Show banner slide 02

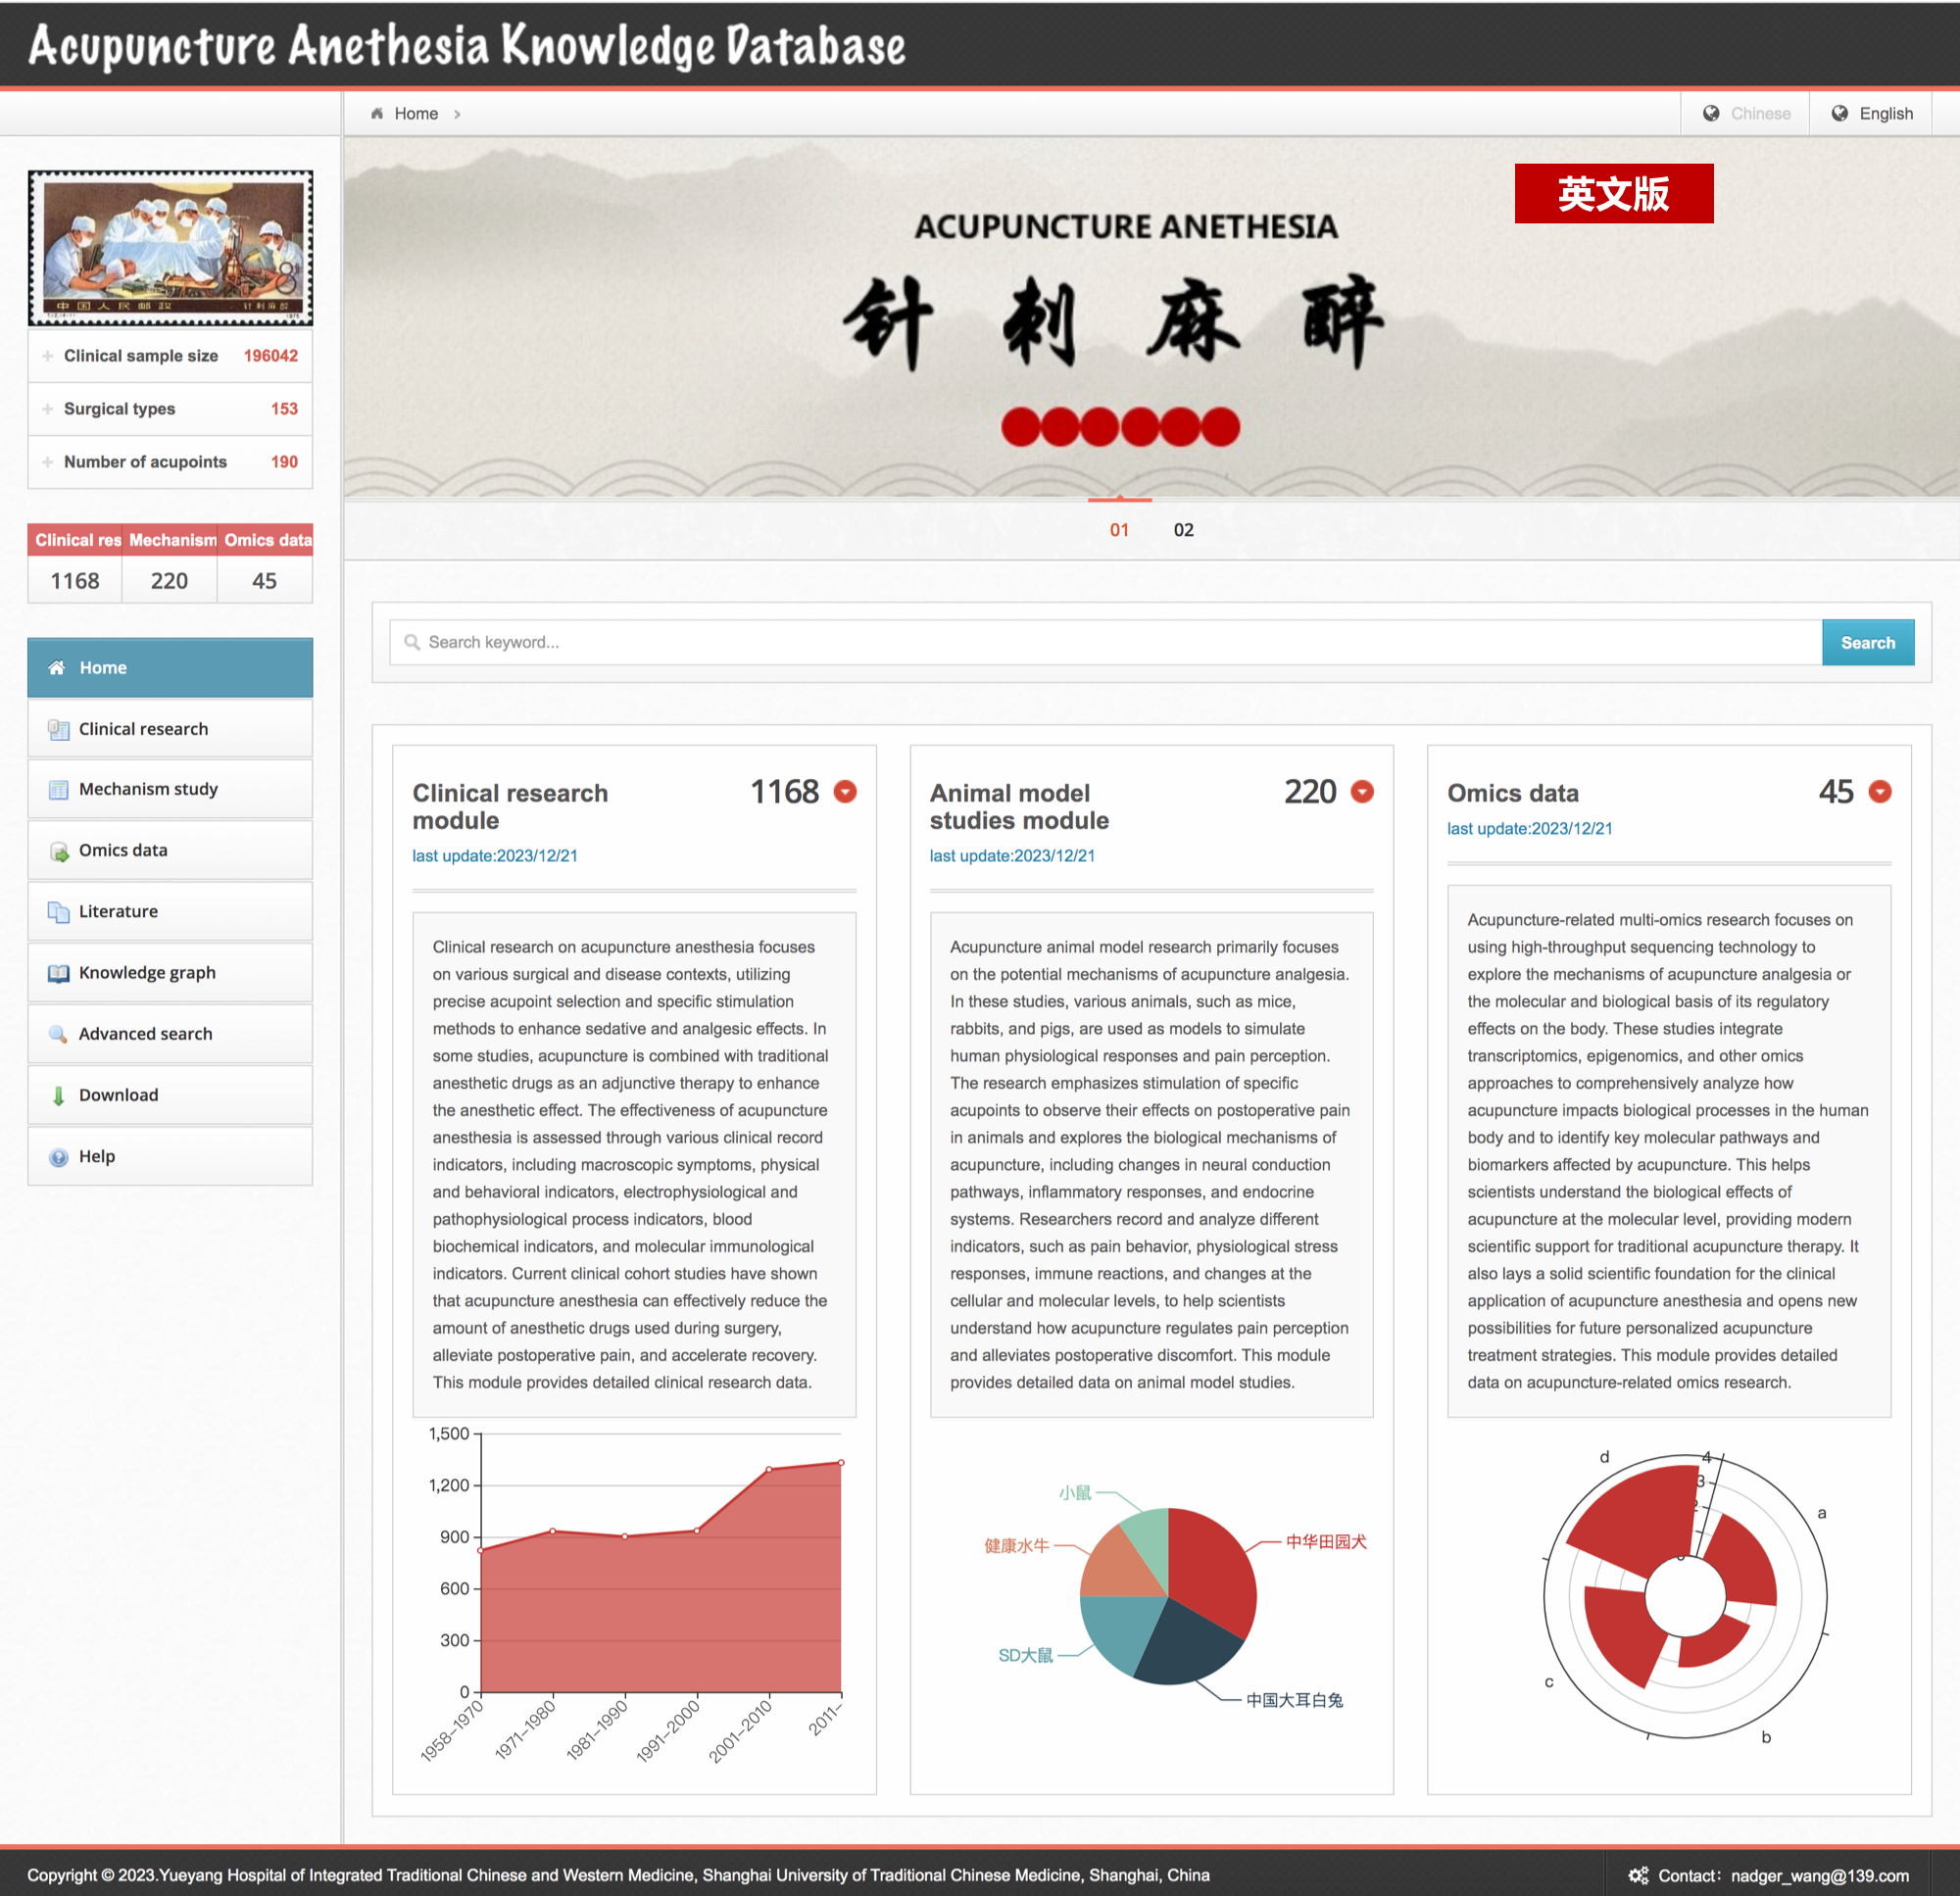(x=1183, y=530)
